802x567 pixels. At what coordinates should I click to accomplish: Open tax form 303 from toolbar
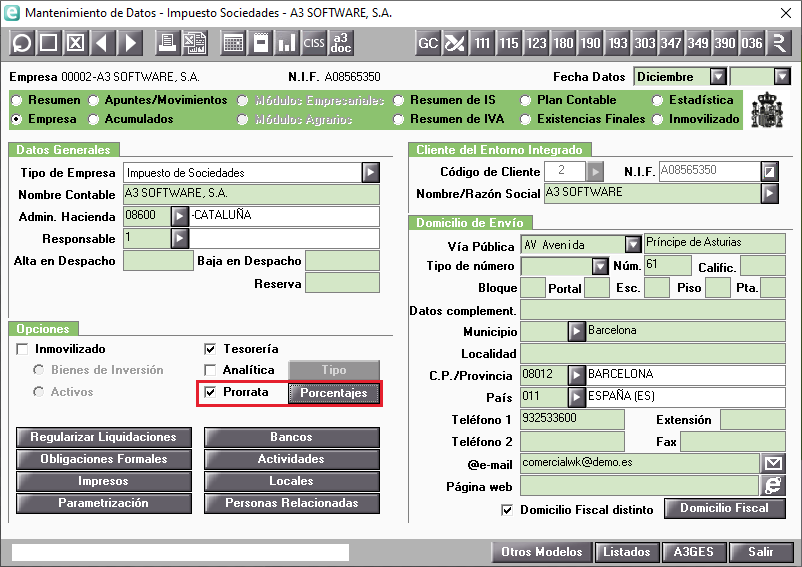tap(644, 43)
